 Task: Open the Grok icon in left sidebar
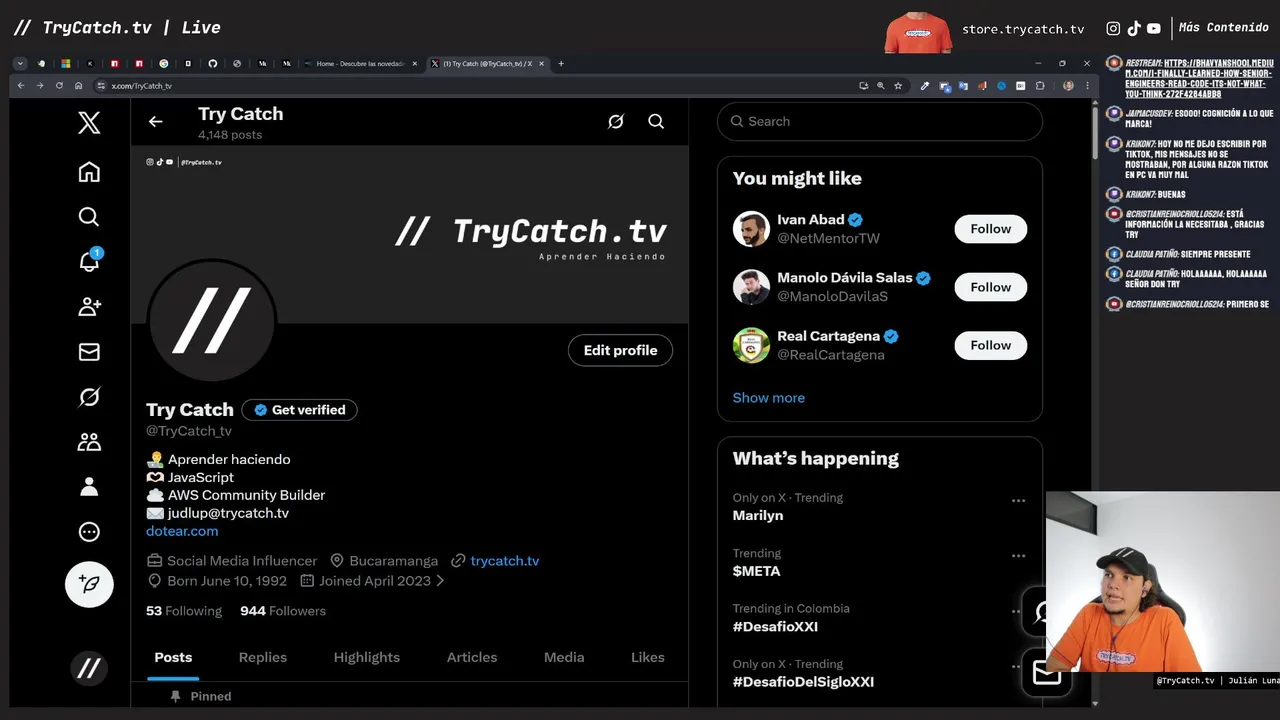coord(89,397)
